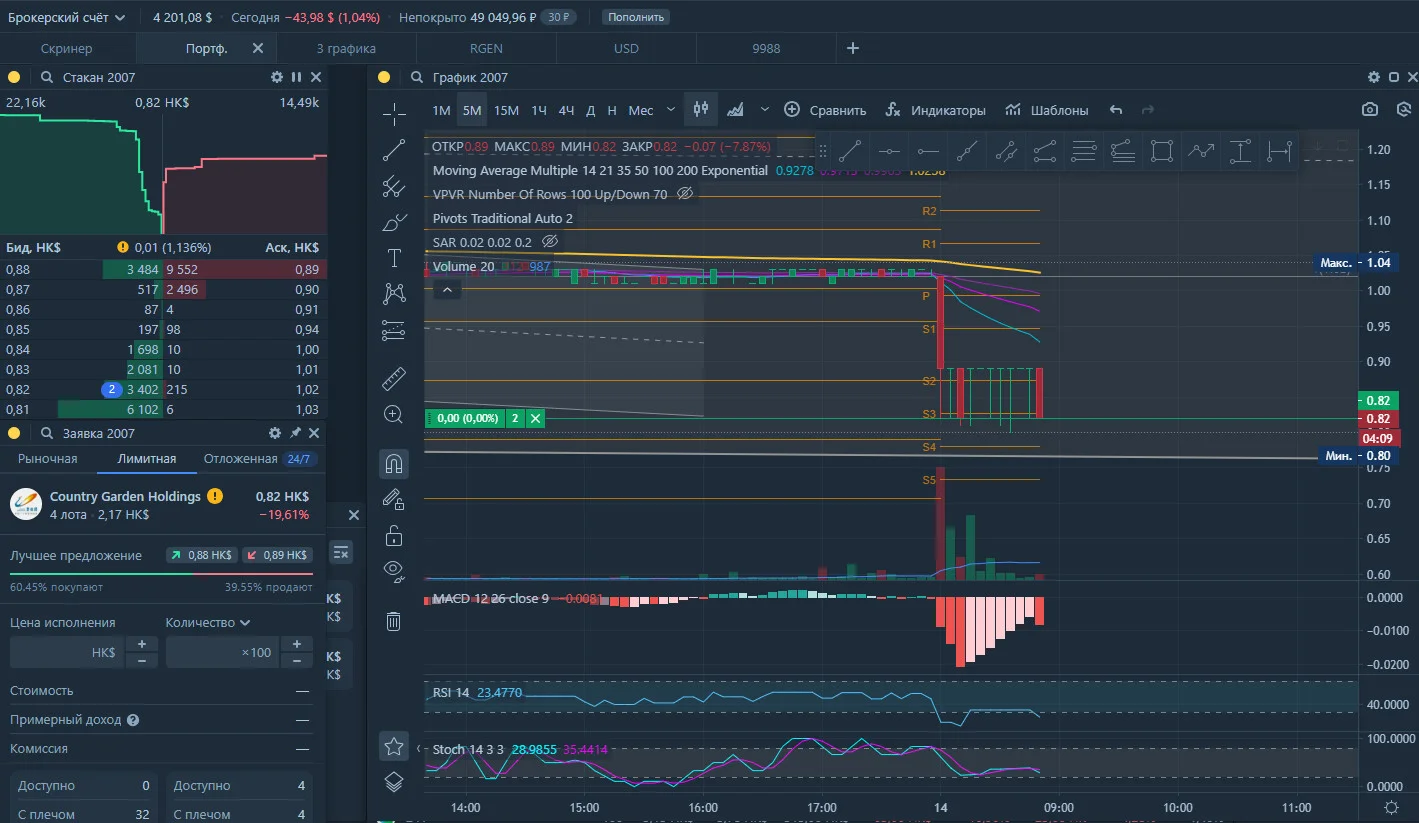Open the object tree layers icon
Screen dimensions: 1419x823
[394, 782]
